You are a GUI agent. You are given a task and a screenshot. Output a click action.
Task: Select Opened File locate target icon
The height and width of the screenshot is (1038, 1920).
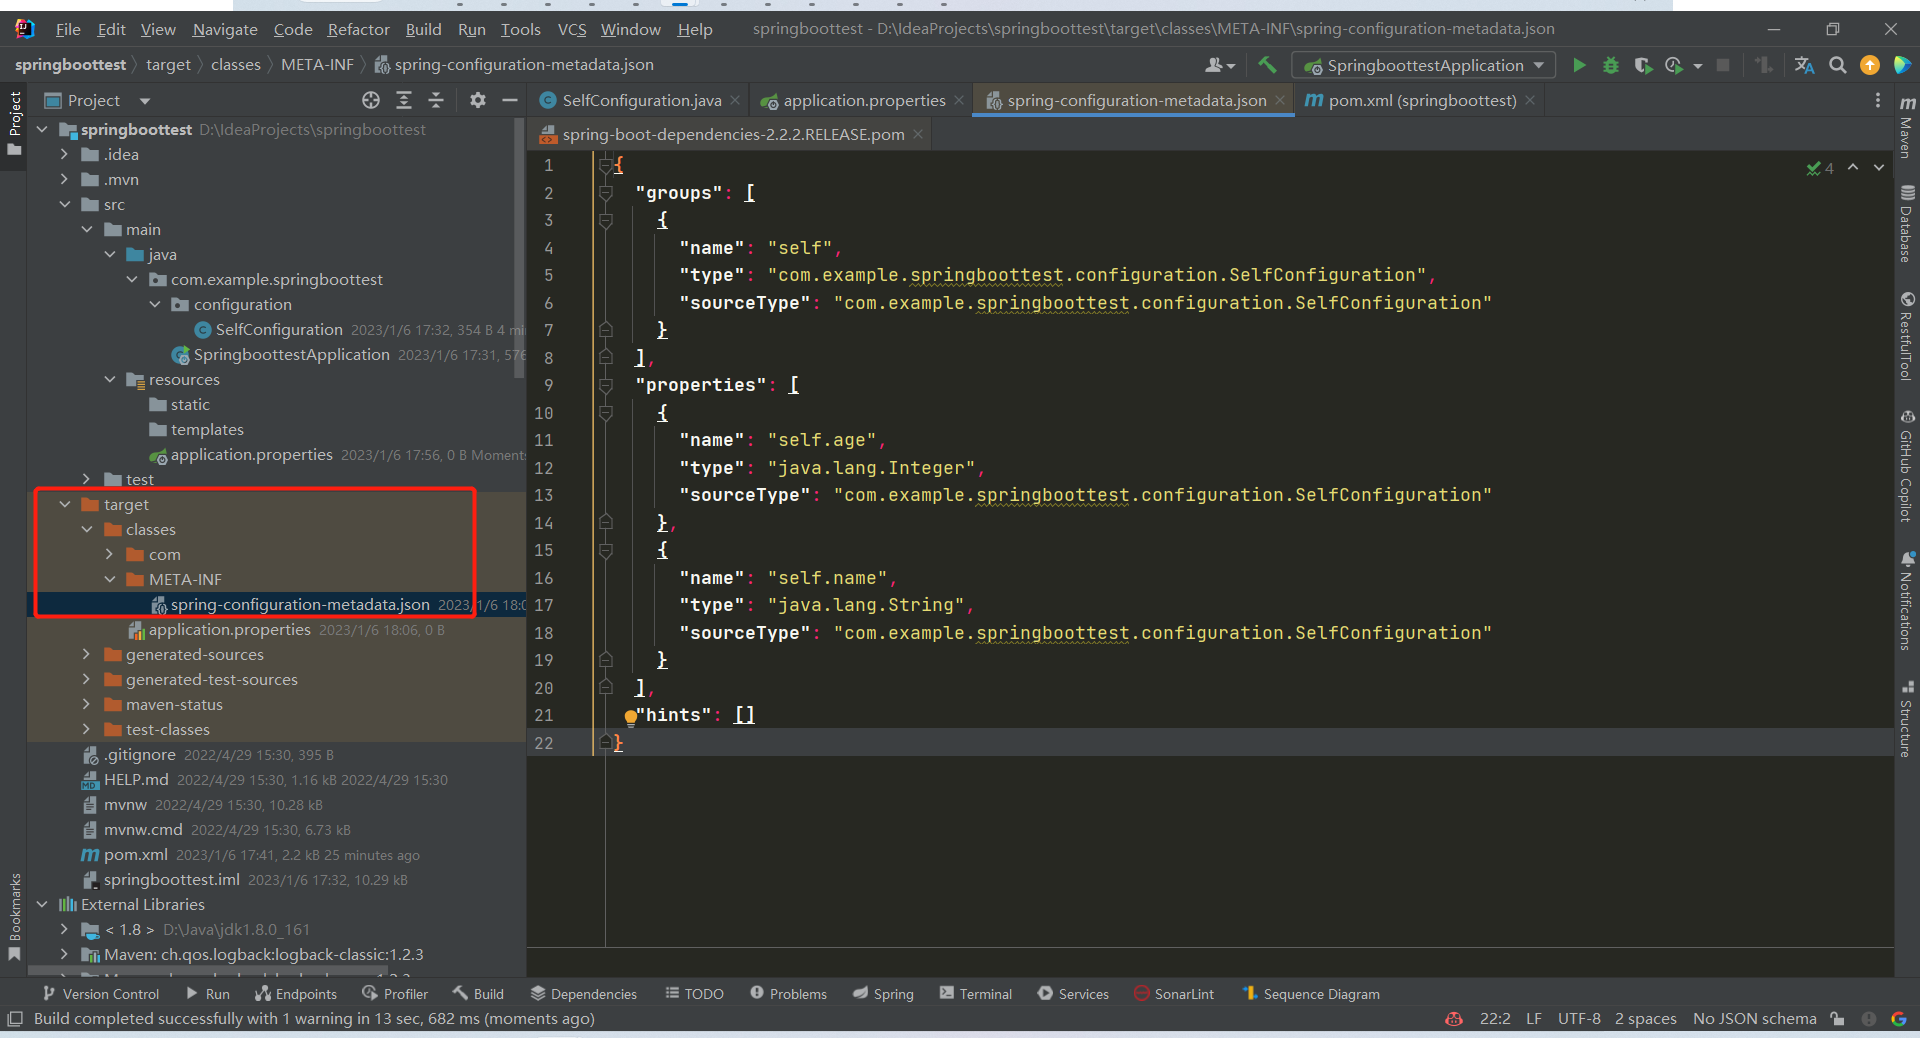point(371,100)
